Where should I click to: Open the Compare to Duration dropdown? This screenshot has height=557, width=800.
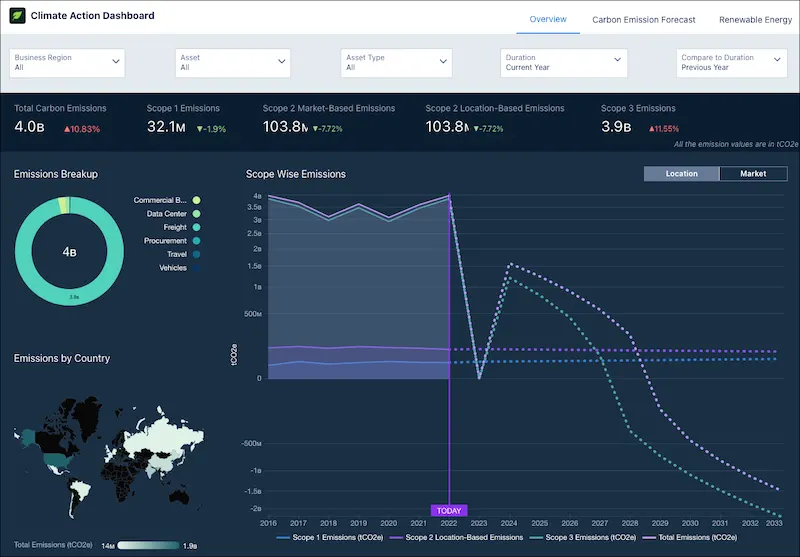coord(732,63)
